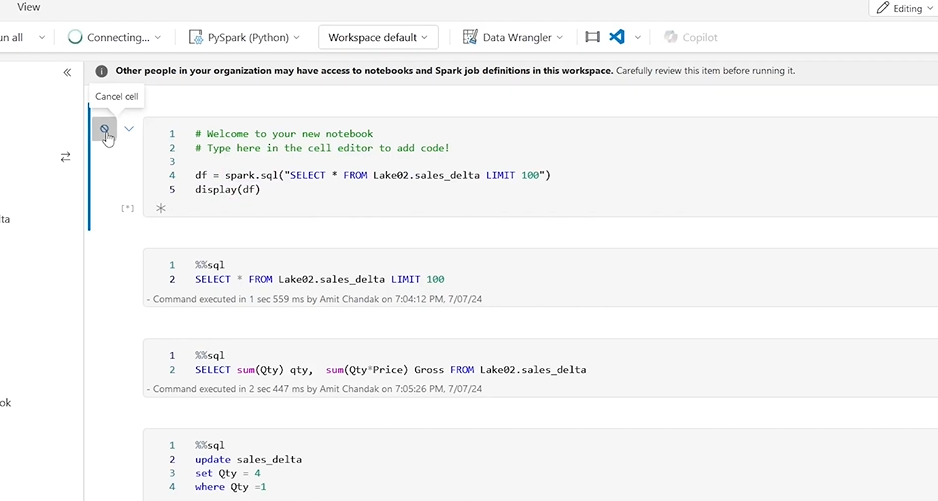The height and width of the screenshot is (501, 938).
Task: Click Connecting session status button
Action: pyautogui.click(x=114, y=37)
